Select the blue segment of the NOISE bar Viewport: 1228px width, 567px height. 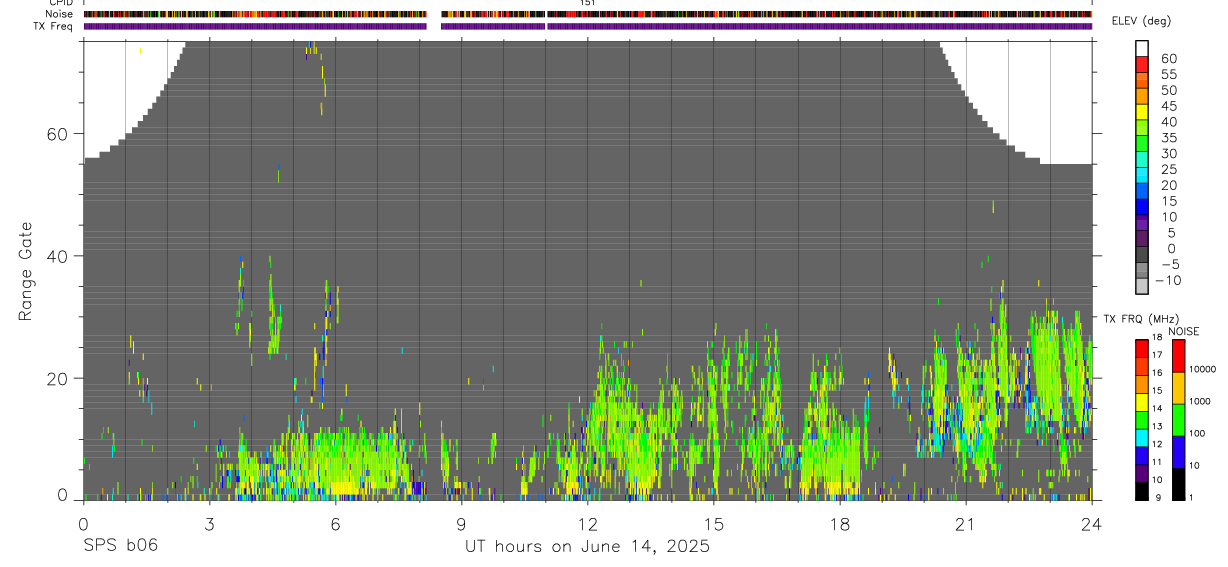pos(1178,452)
